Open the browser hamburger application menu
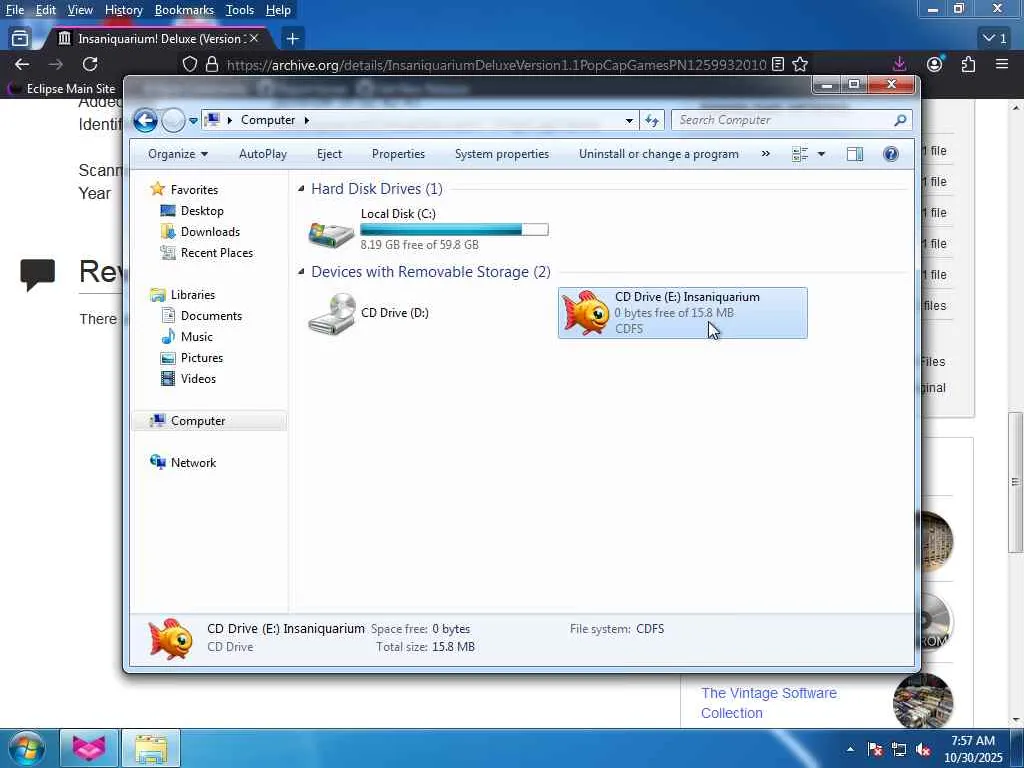Screen dimensions: 1024x768 coord(1002,64)
